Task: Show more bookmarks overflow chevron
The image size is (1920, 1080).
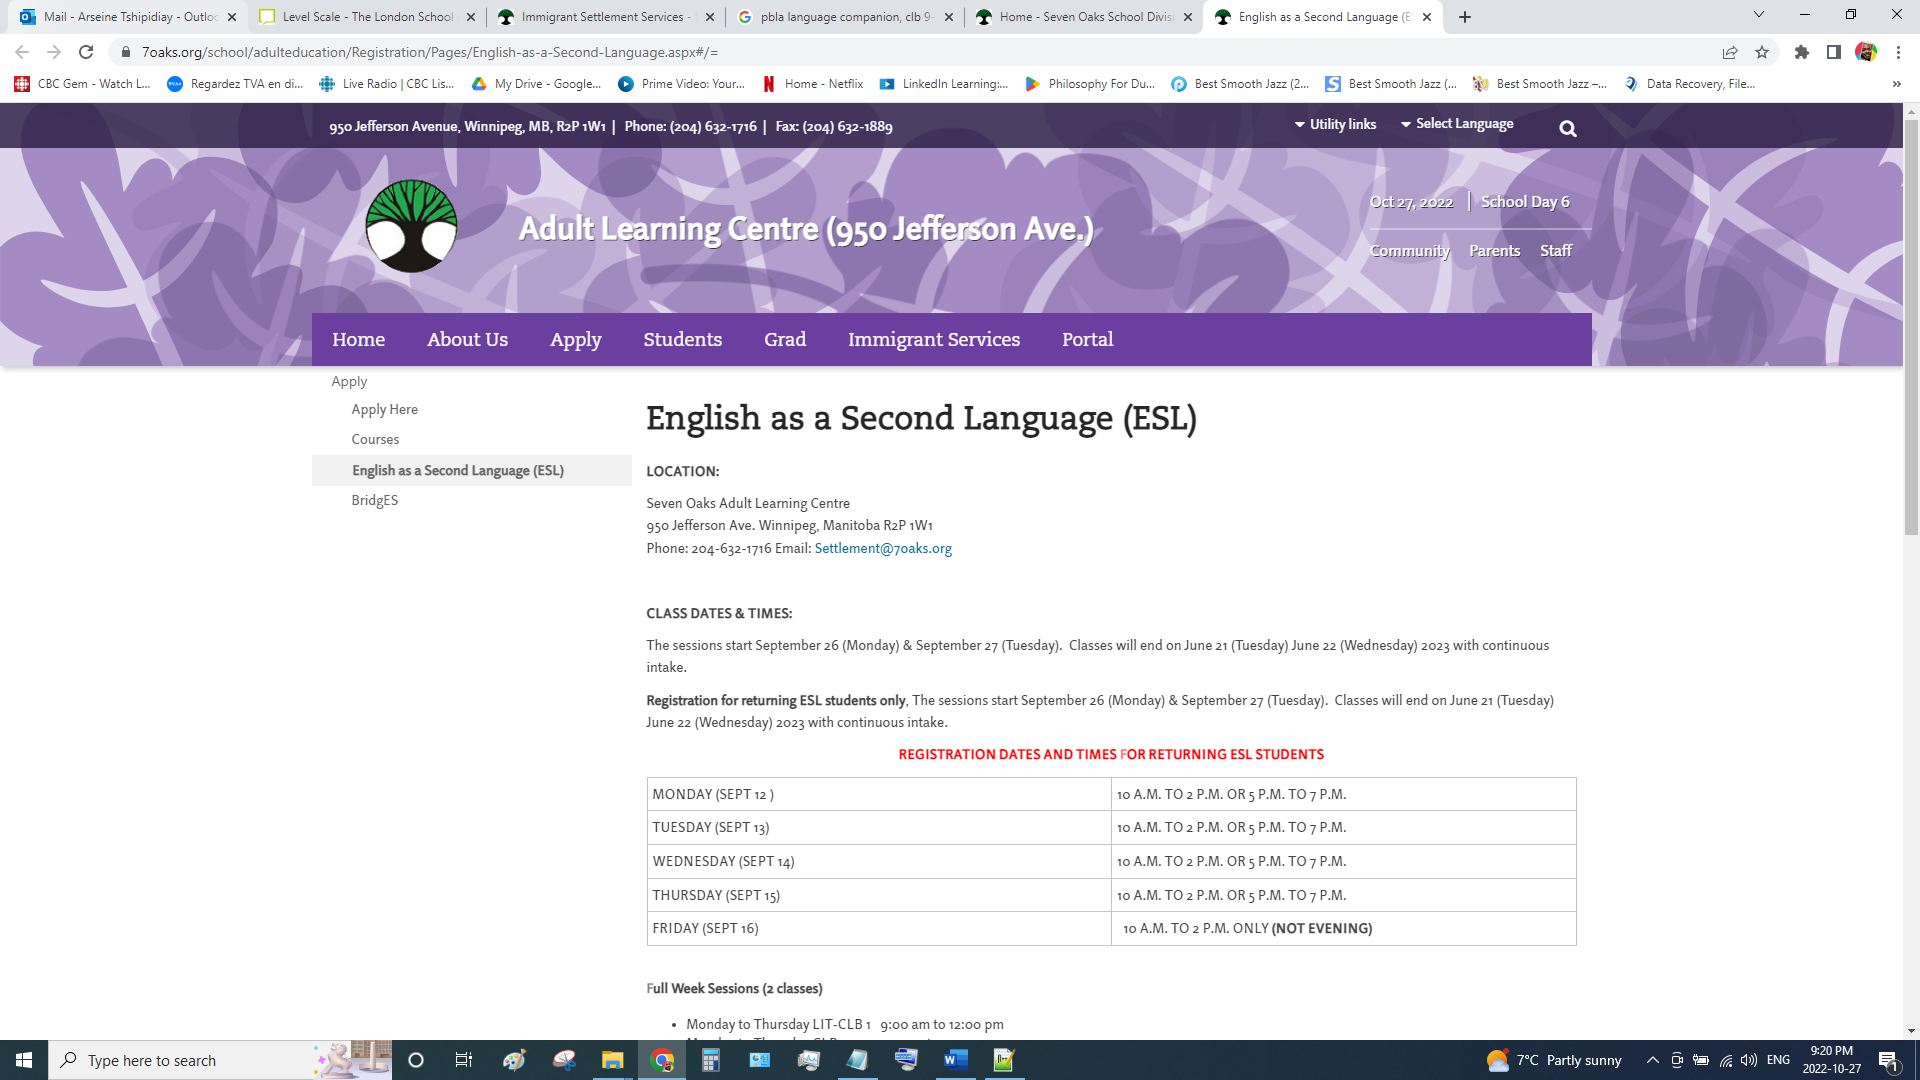Action: pos(1896,84)
